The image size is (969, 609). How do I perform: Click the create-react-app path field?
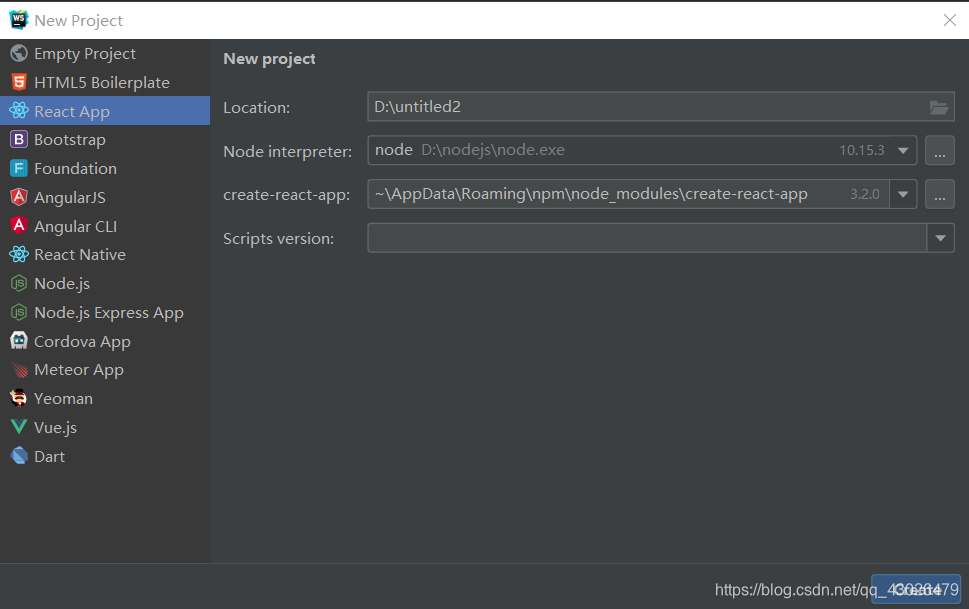coord(628,194)
